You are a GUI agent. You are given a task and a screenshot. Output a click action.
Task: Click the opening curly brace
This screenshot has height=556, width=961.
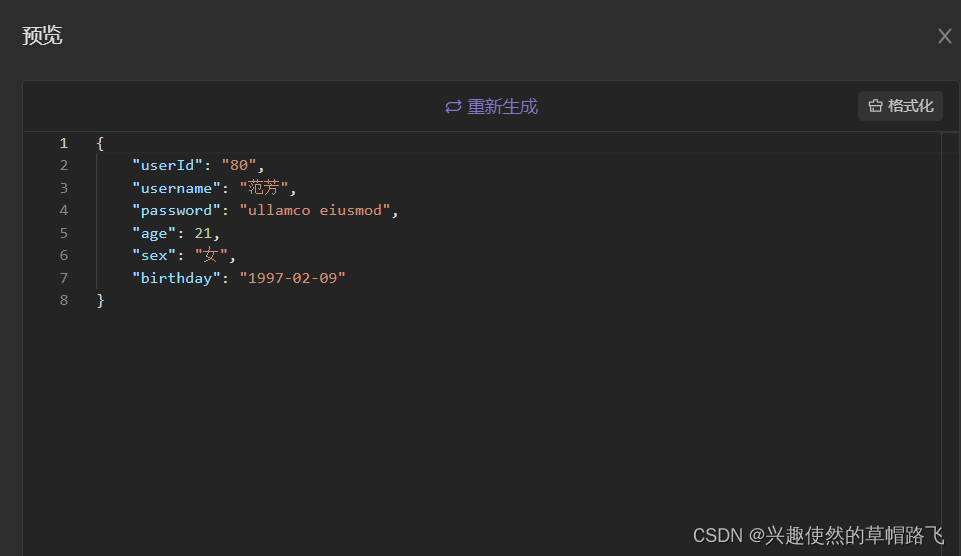(100, 143)
